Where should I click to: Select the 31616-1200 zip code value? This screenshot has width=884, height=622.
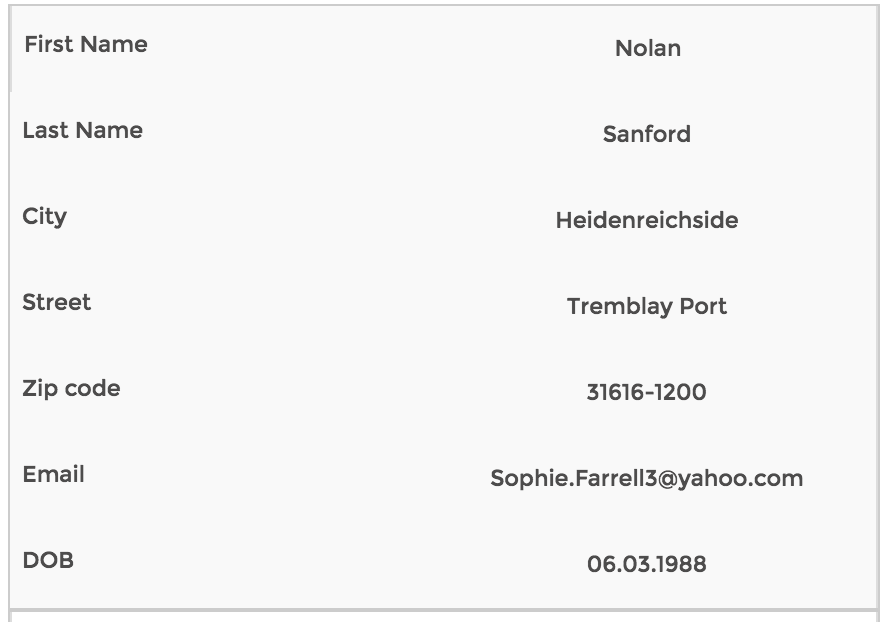(646, 392)
